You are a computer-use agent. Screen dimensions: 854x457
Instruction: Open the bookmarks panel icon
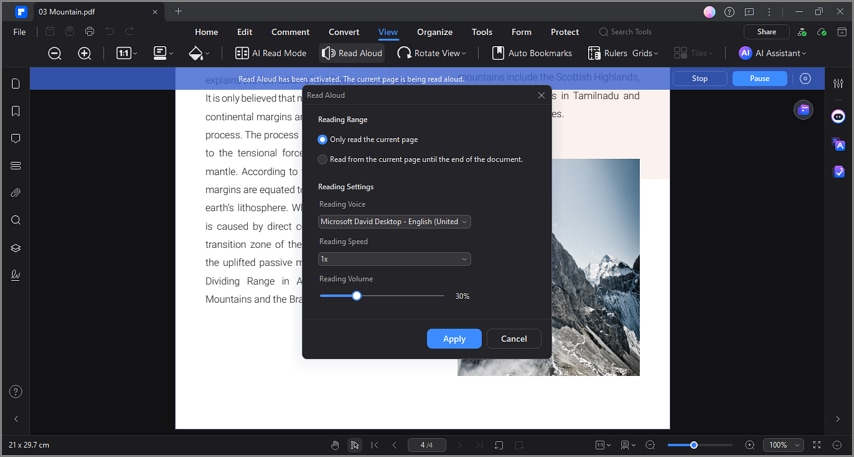16,111
